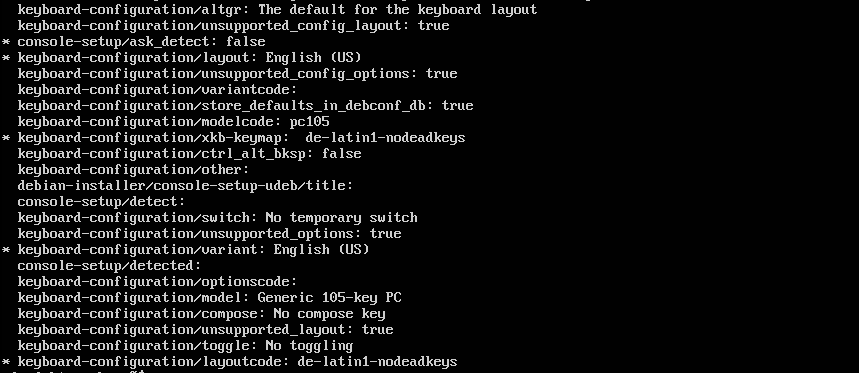Click the Generic 105-key PC model value

click(x=329, y=298)
